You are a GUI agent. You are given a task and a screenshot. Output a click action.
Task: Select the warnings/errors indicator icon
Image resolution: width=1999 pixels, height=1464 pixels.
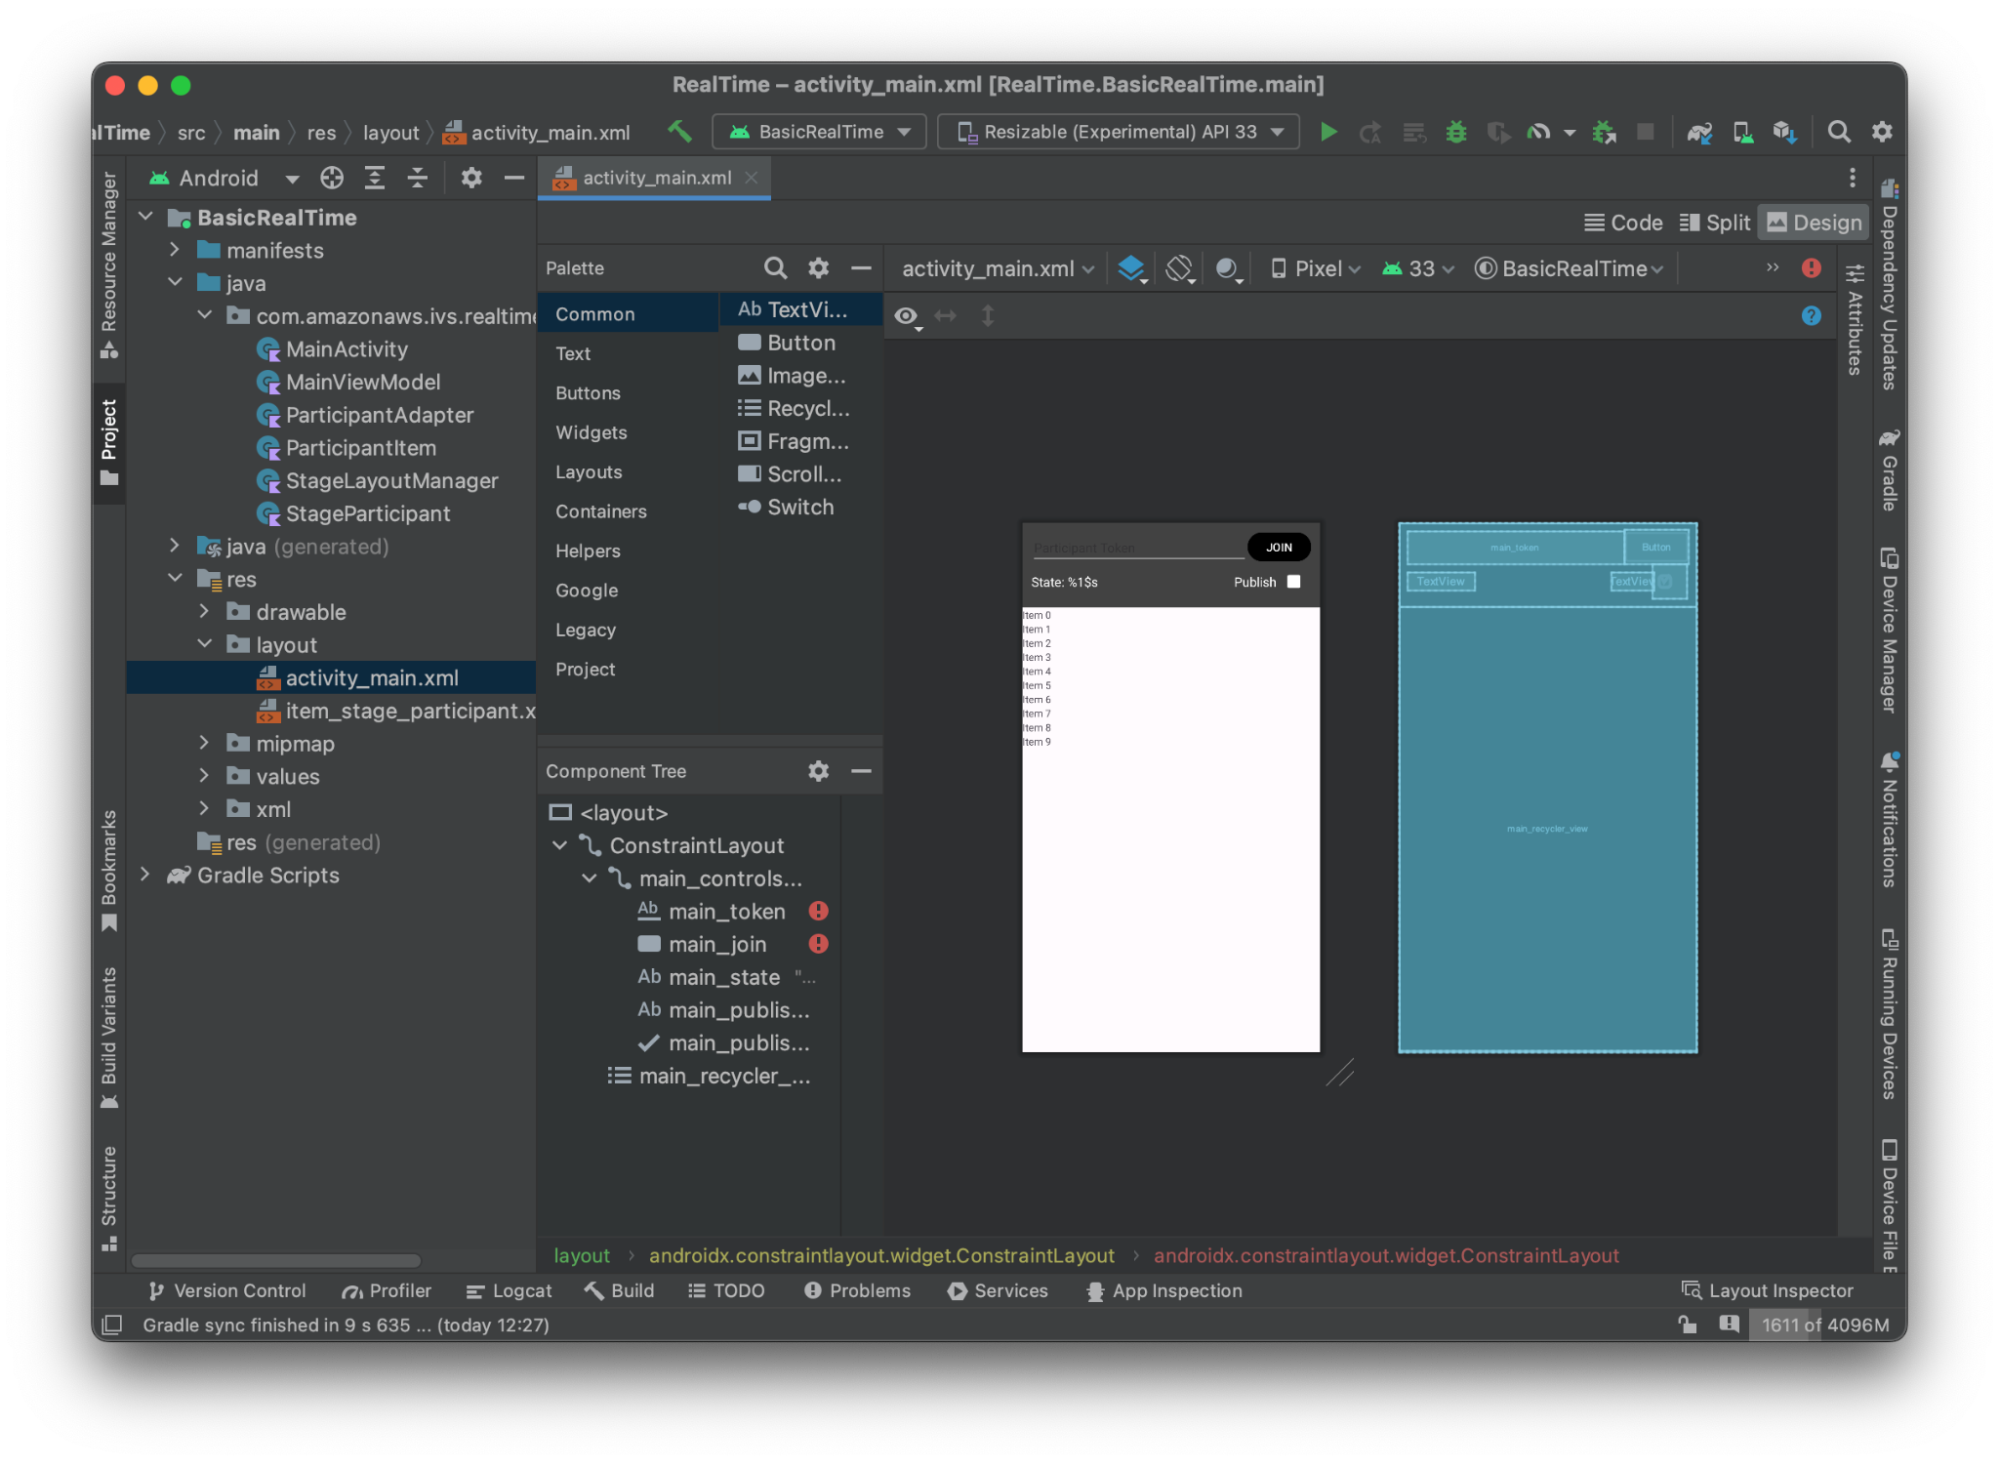[x=1811, y=267]
